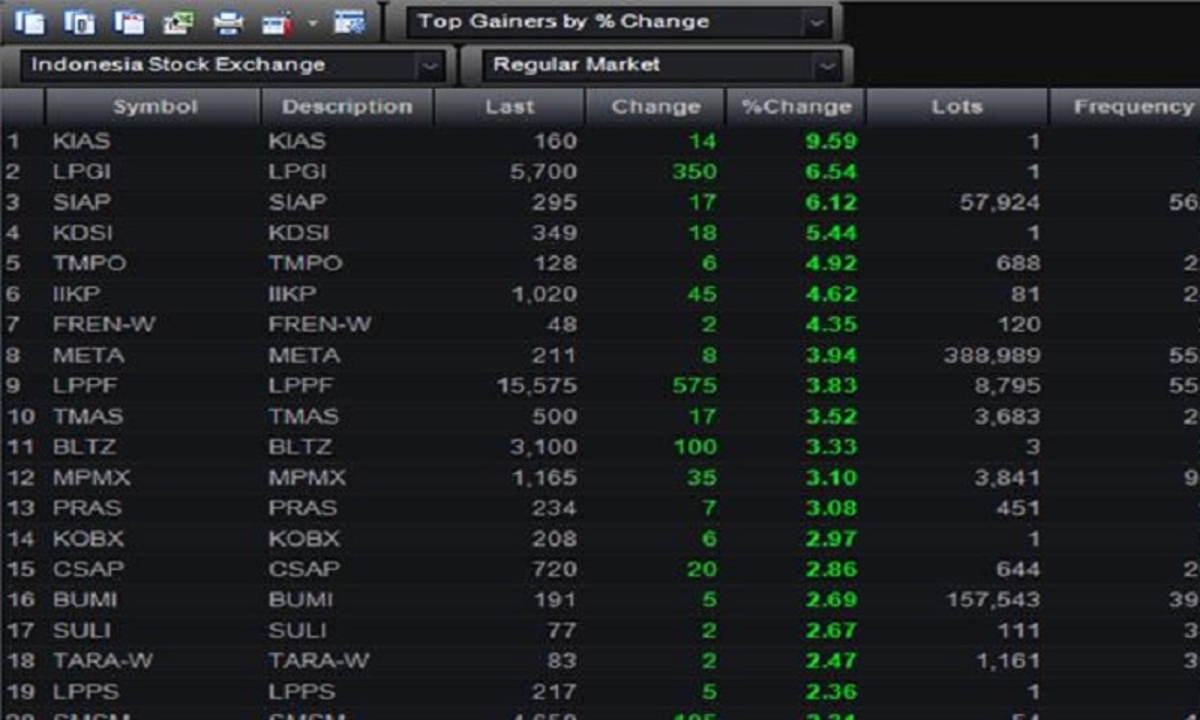Click the second copy icon in the toolbar
This screenshot has width=1200, height=720.
point(79,21)
